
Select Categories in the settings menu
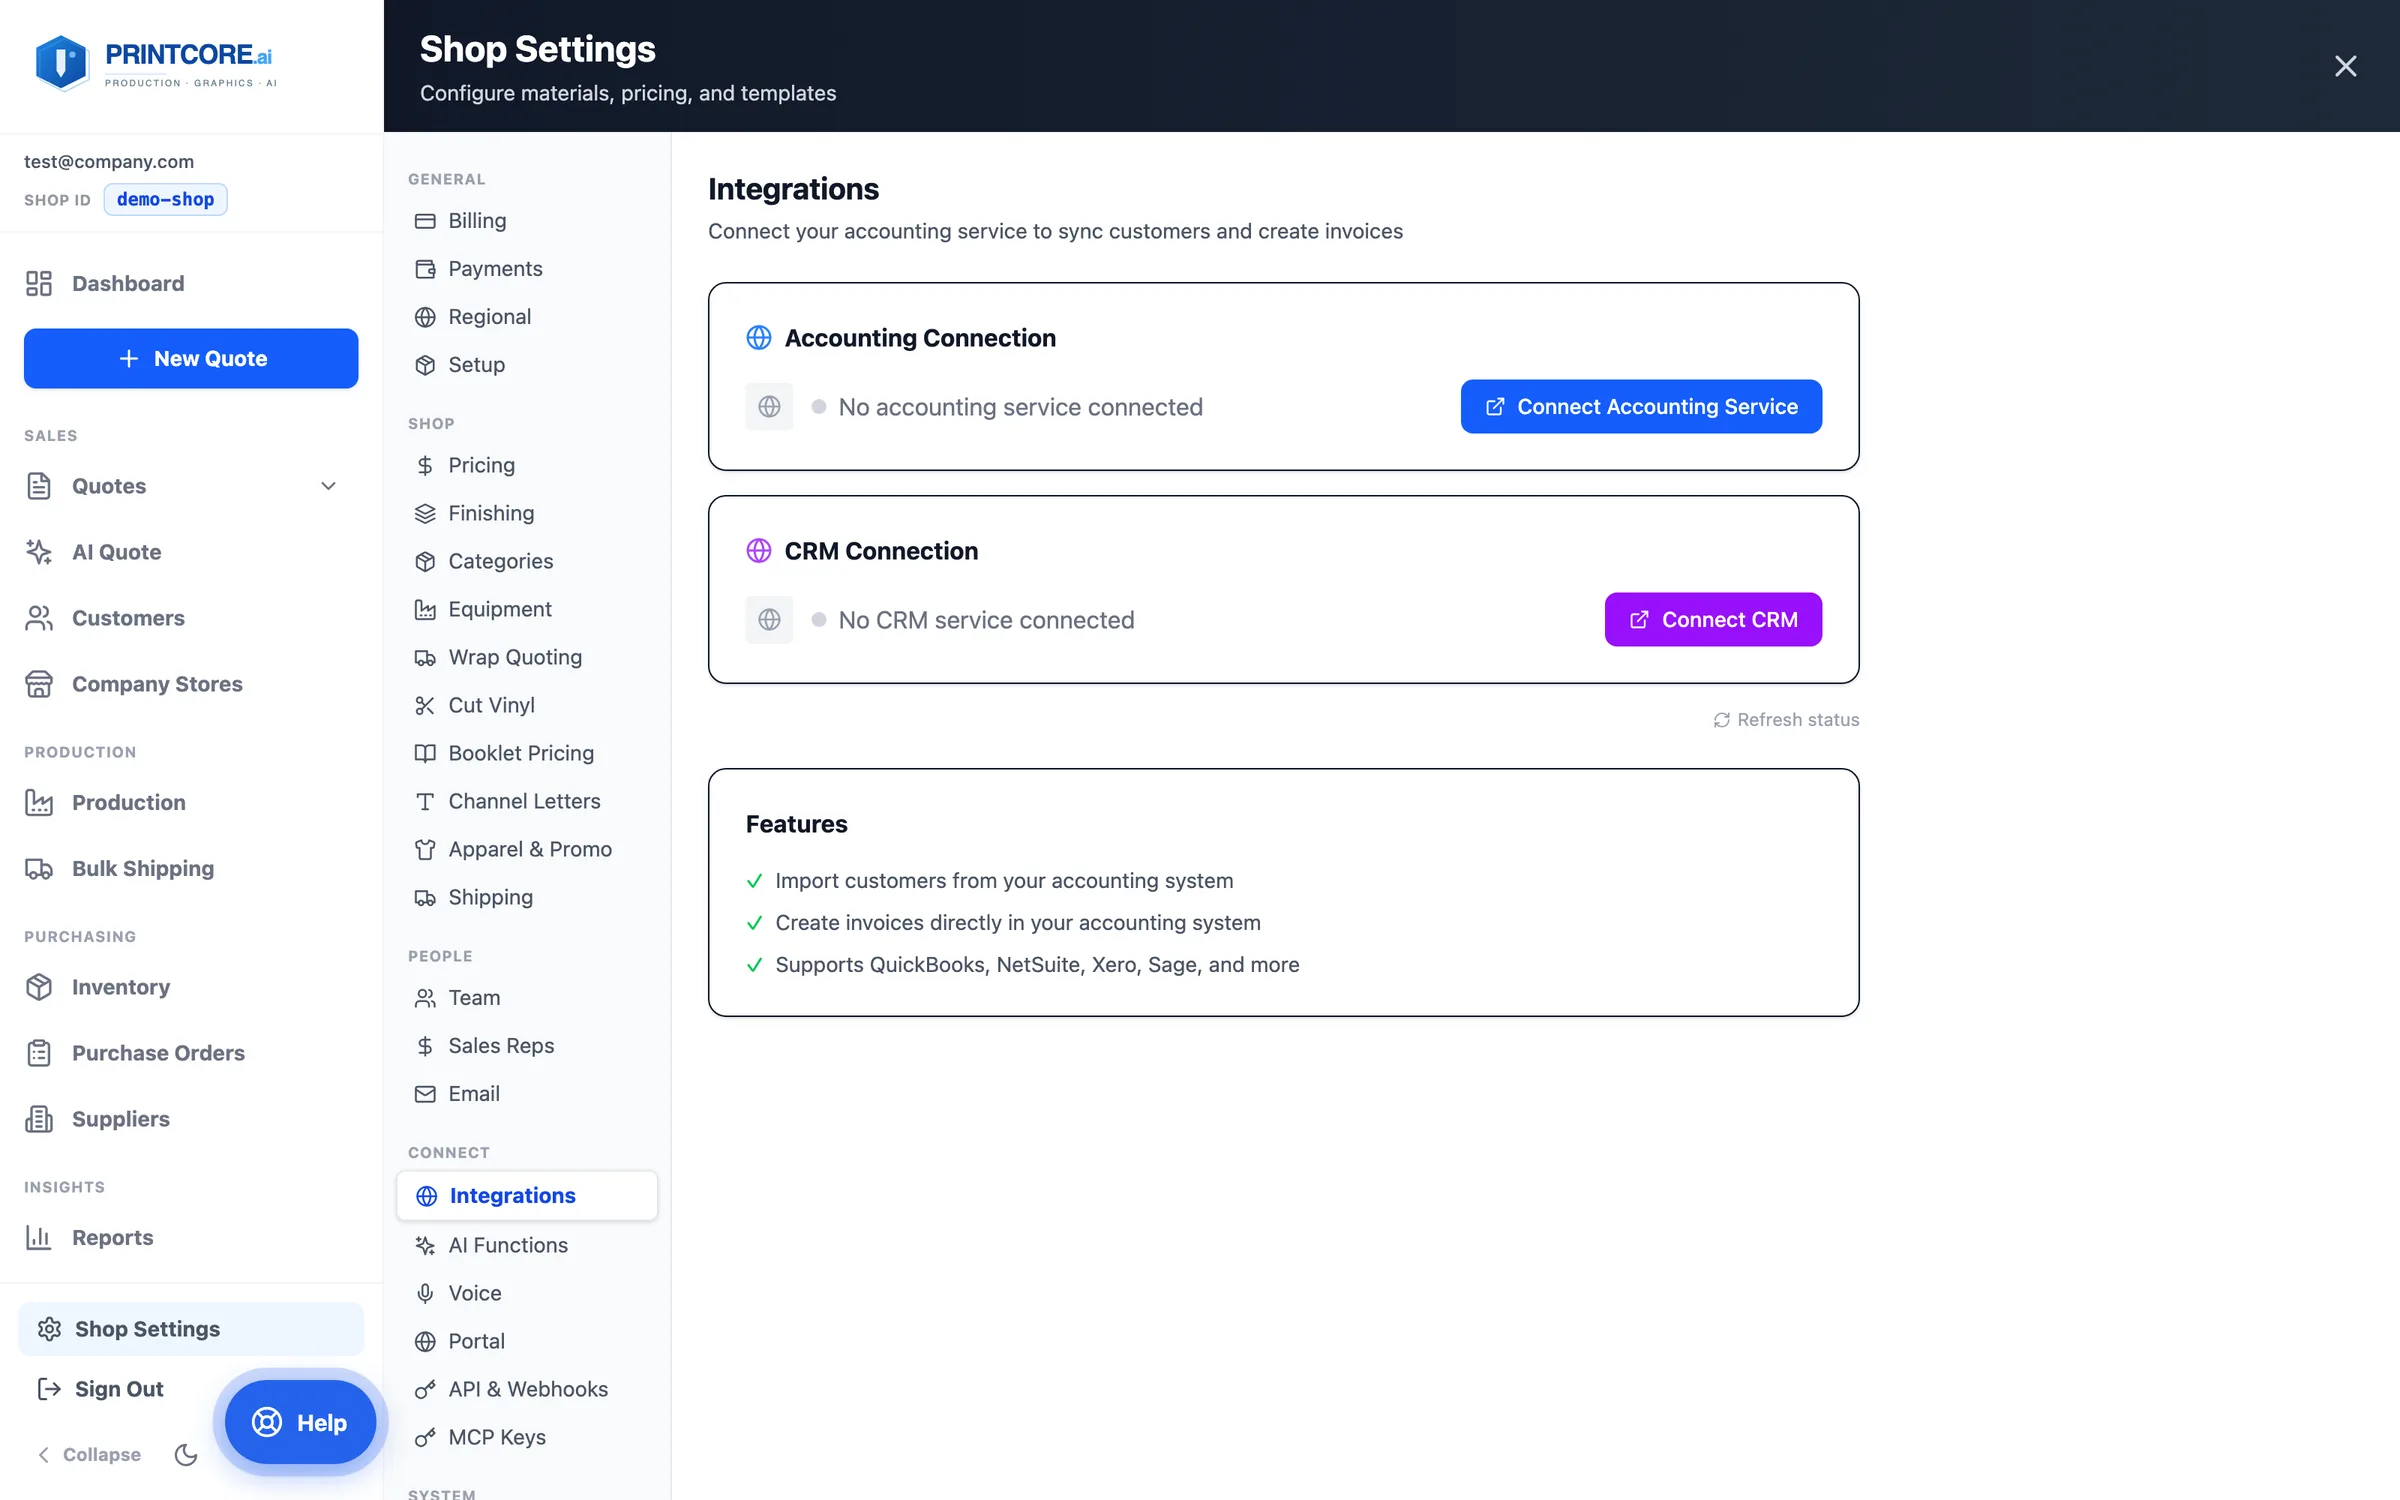(x=527, y=561)
